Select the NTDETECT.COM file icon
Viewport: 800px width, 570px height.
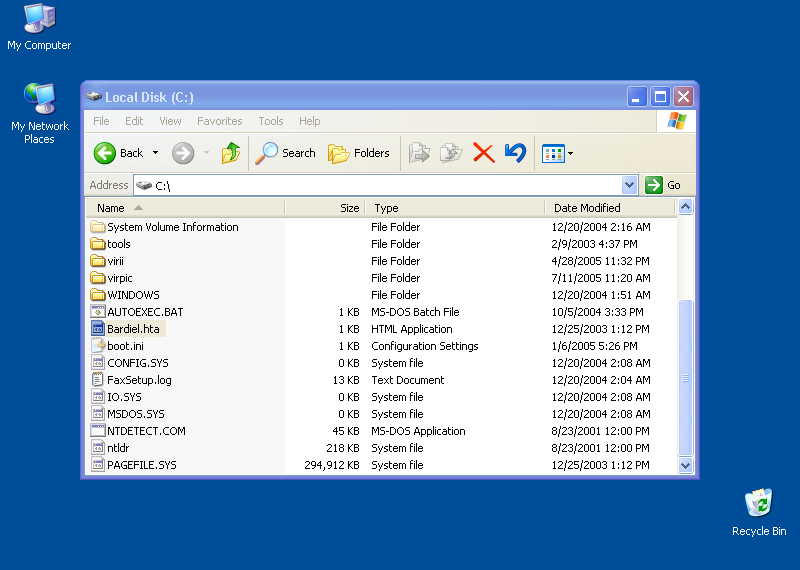97,431
